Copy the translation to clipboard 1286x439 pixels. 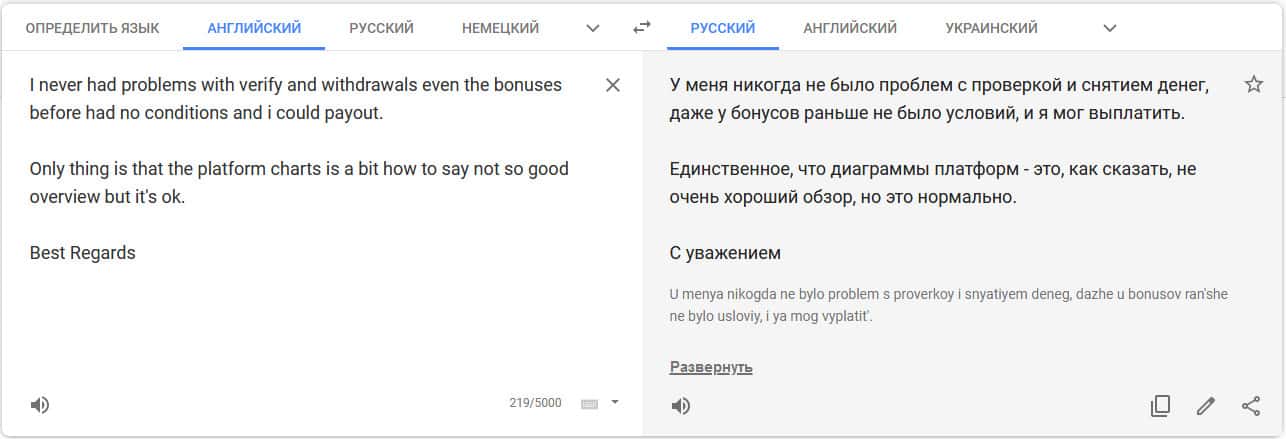click(1160, 405)
